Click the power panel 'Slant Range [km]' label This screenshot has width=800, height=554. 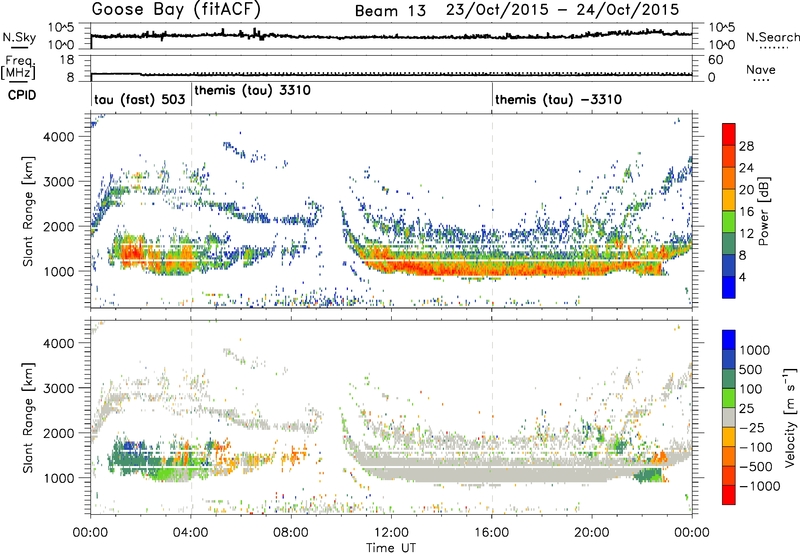(28, 211)
